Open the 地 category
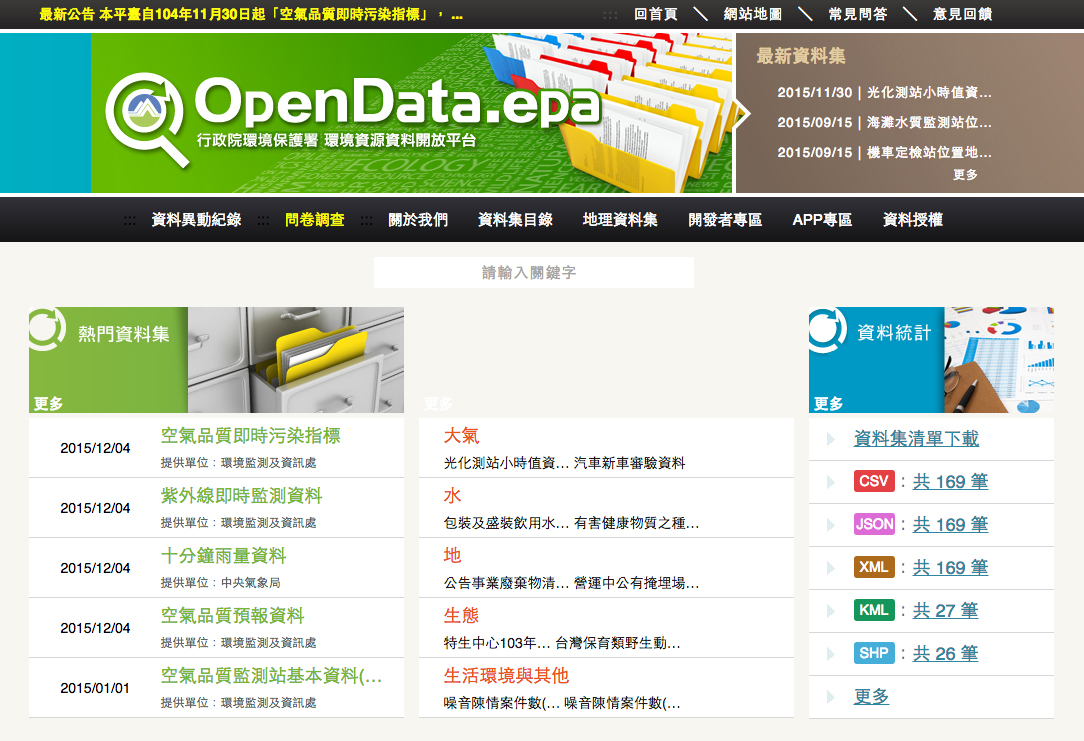 tap(452, 556)
